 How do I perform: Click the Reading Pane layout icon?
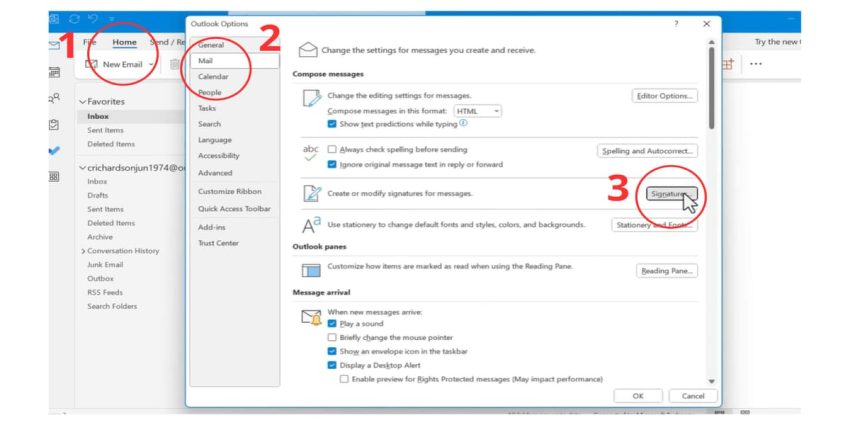coord(311,270)
